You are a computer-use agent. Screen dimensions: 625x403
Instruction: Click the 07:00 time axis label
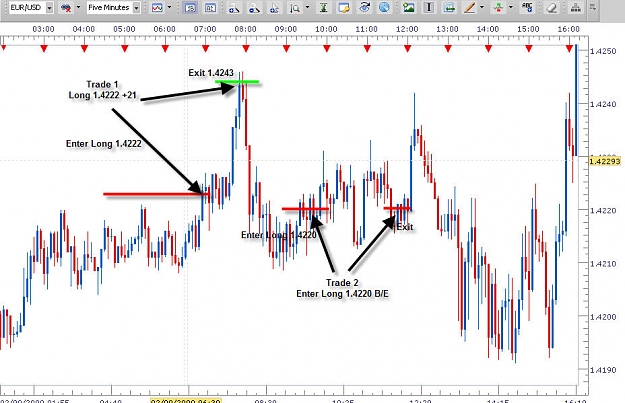[x=205, y=29]
